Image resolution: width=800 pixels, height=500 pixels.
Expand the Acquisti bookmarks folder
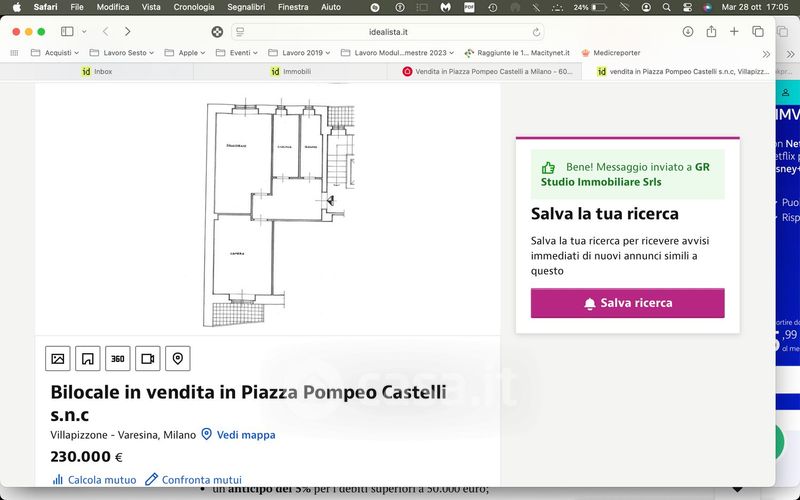click(x=56, y=52)
